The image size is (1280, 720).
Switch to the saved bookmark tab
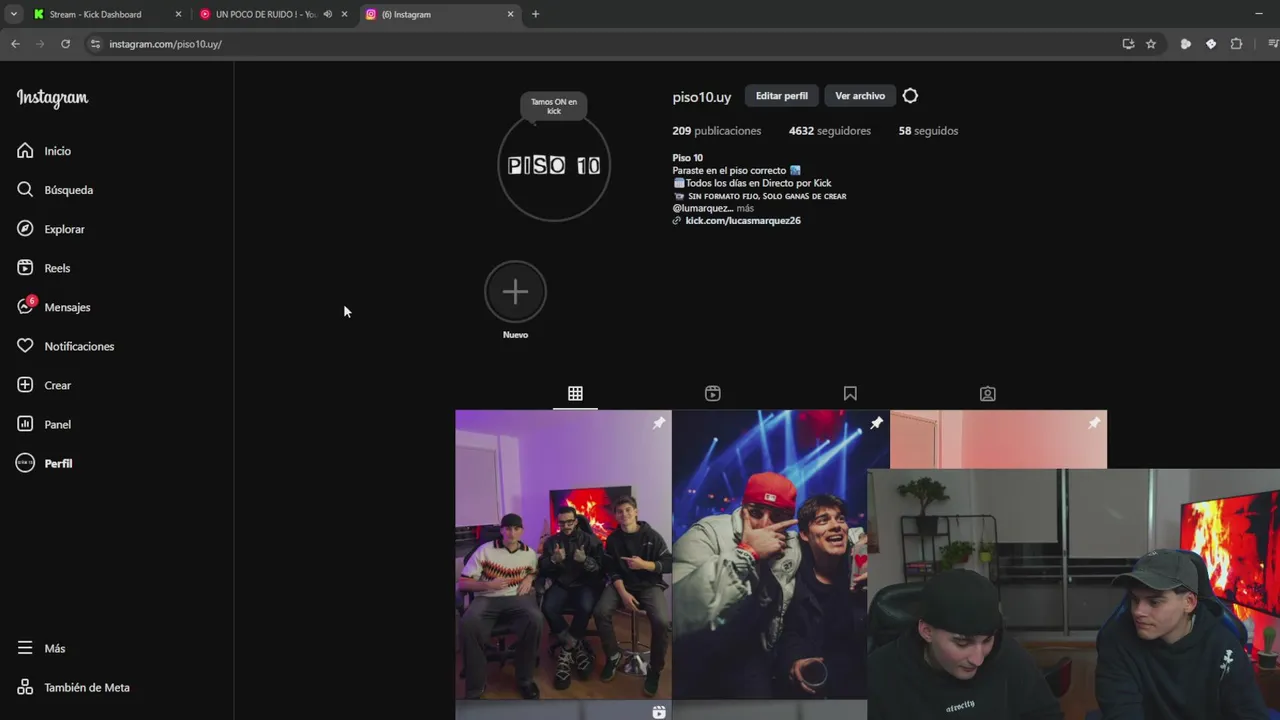850,394
